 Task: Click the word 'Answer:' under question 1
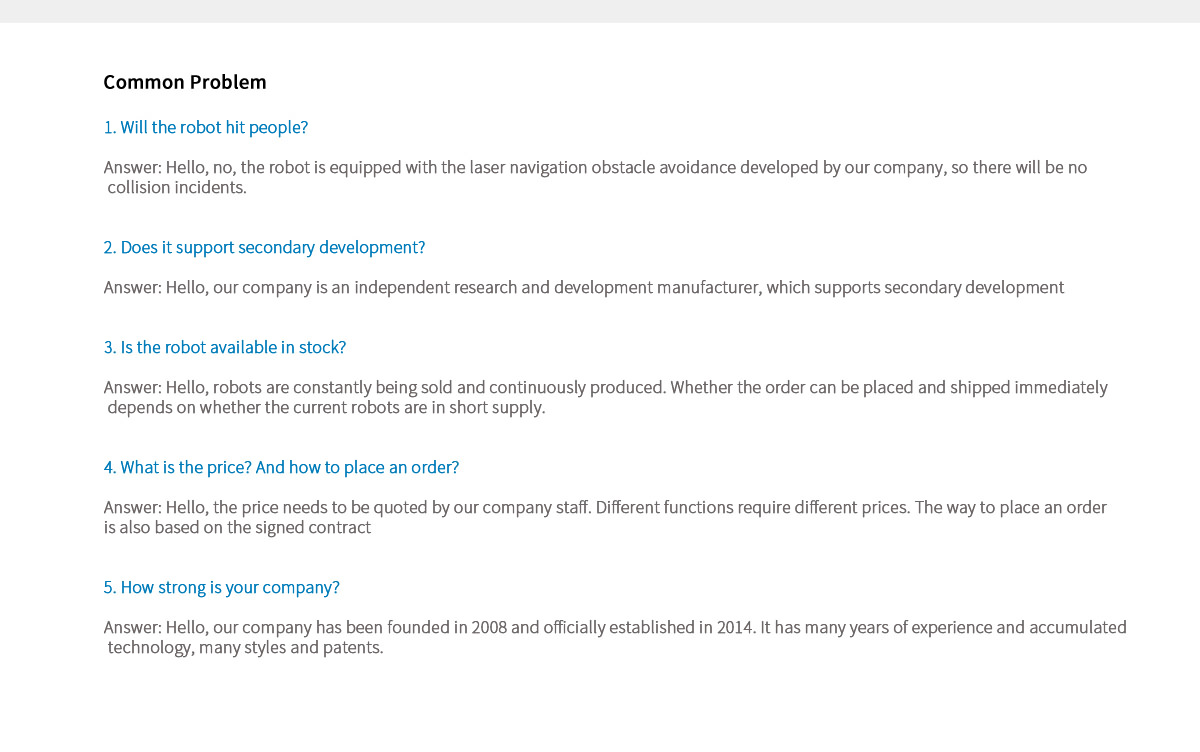(x=132, y=168)
